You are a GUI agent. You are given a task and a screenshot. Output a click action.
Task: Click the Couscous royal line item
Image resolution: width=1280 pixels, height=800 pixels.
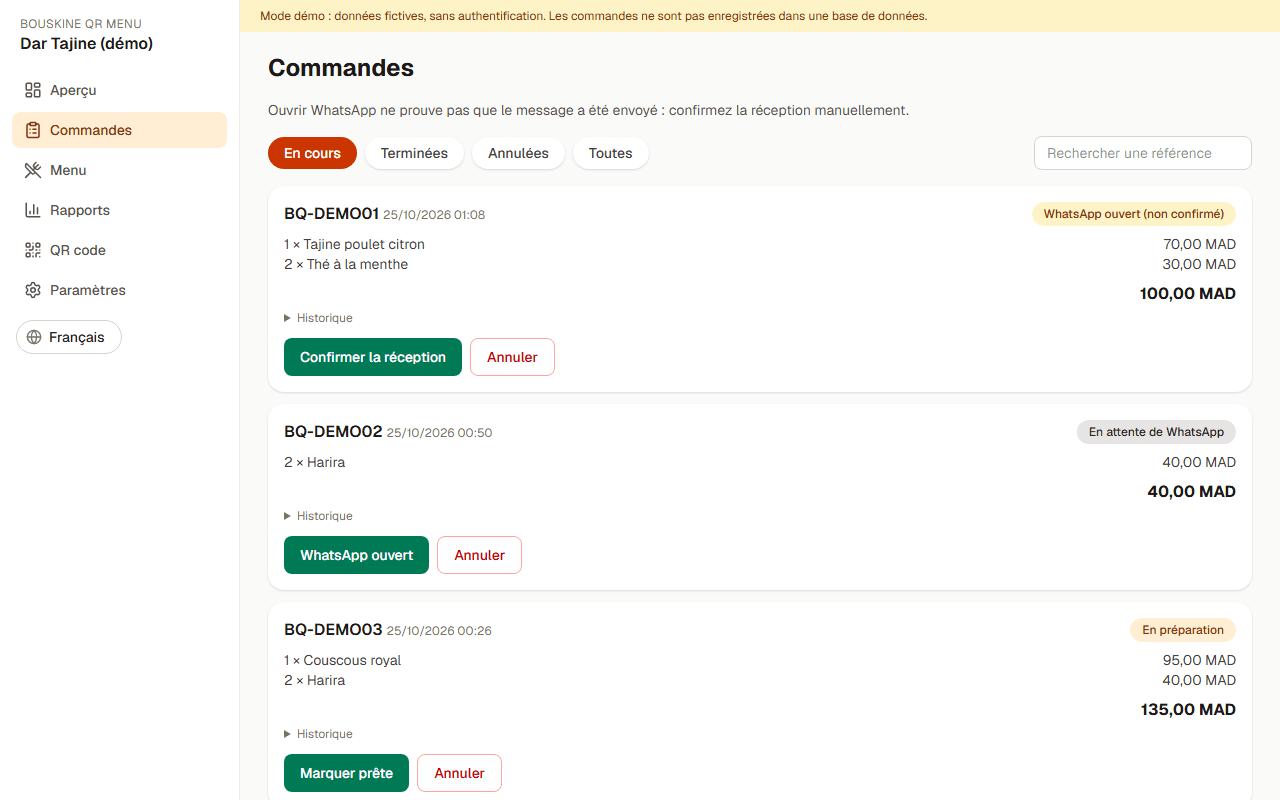click(342, 660)
